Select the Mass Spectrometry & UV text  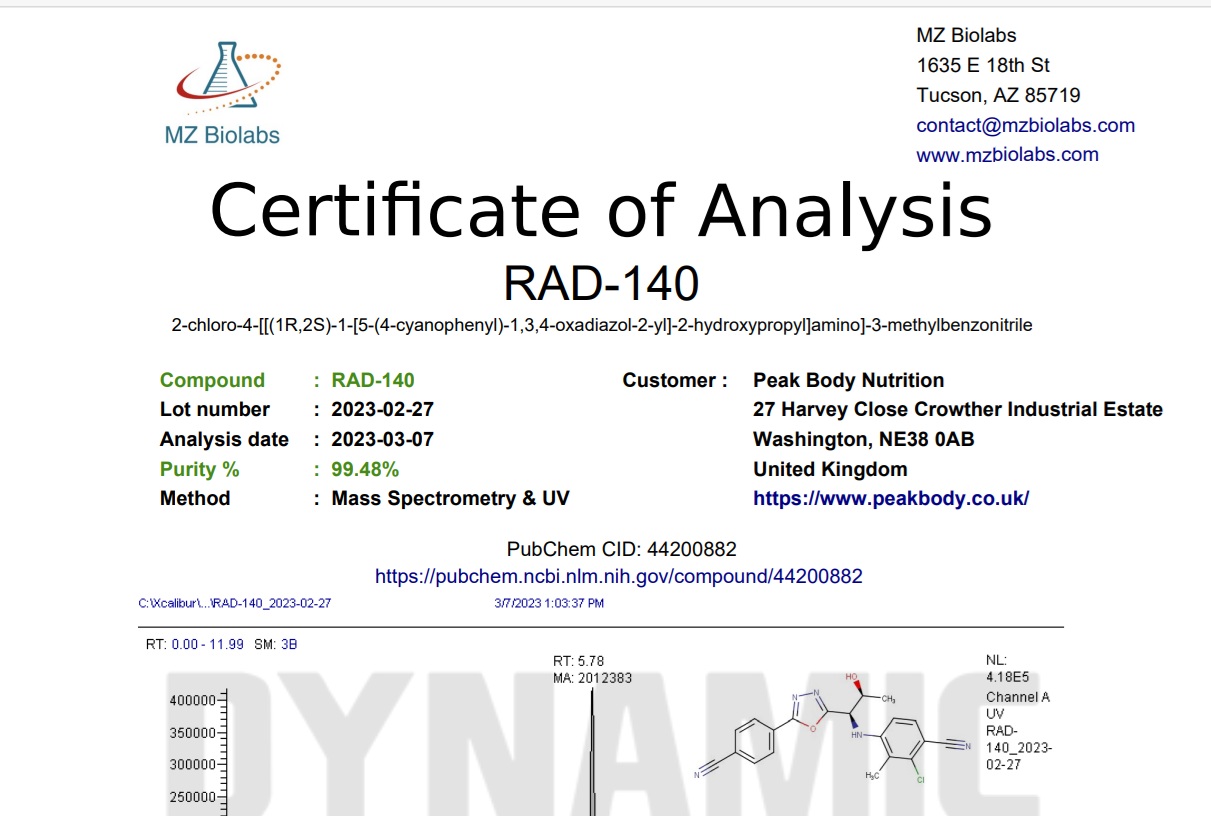pos(451,498)
